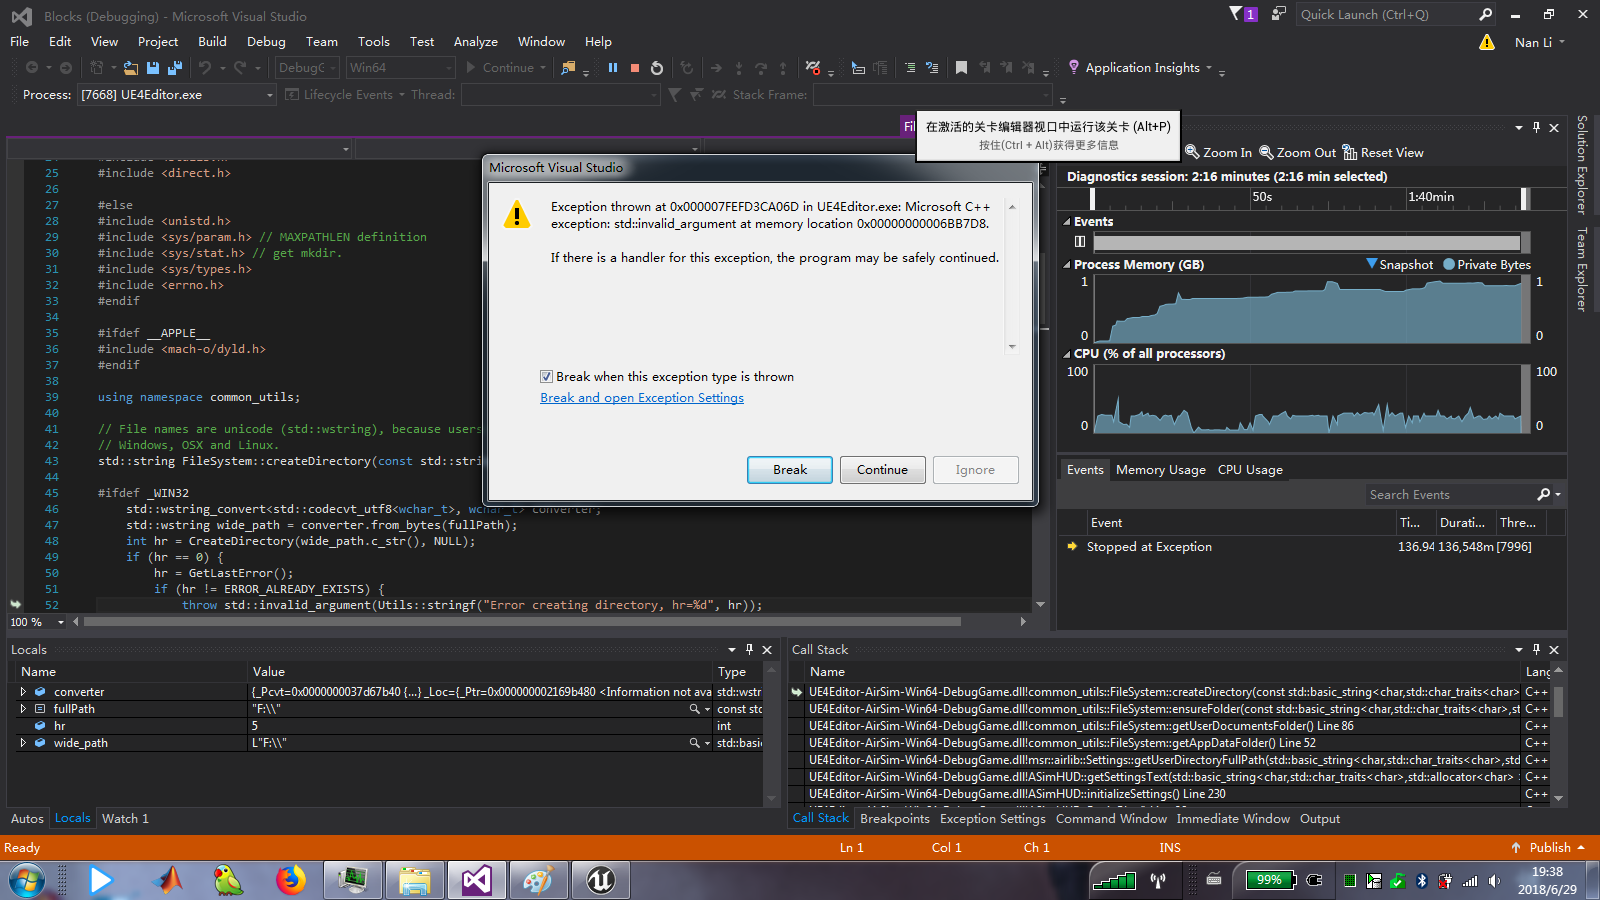Open the Process selector dropdown
Screen dimensions: 1600x900
(267, 94)
